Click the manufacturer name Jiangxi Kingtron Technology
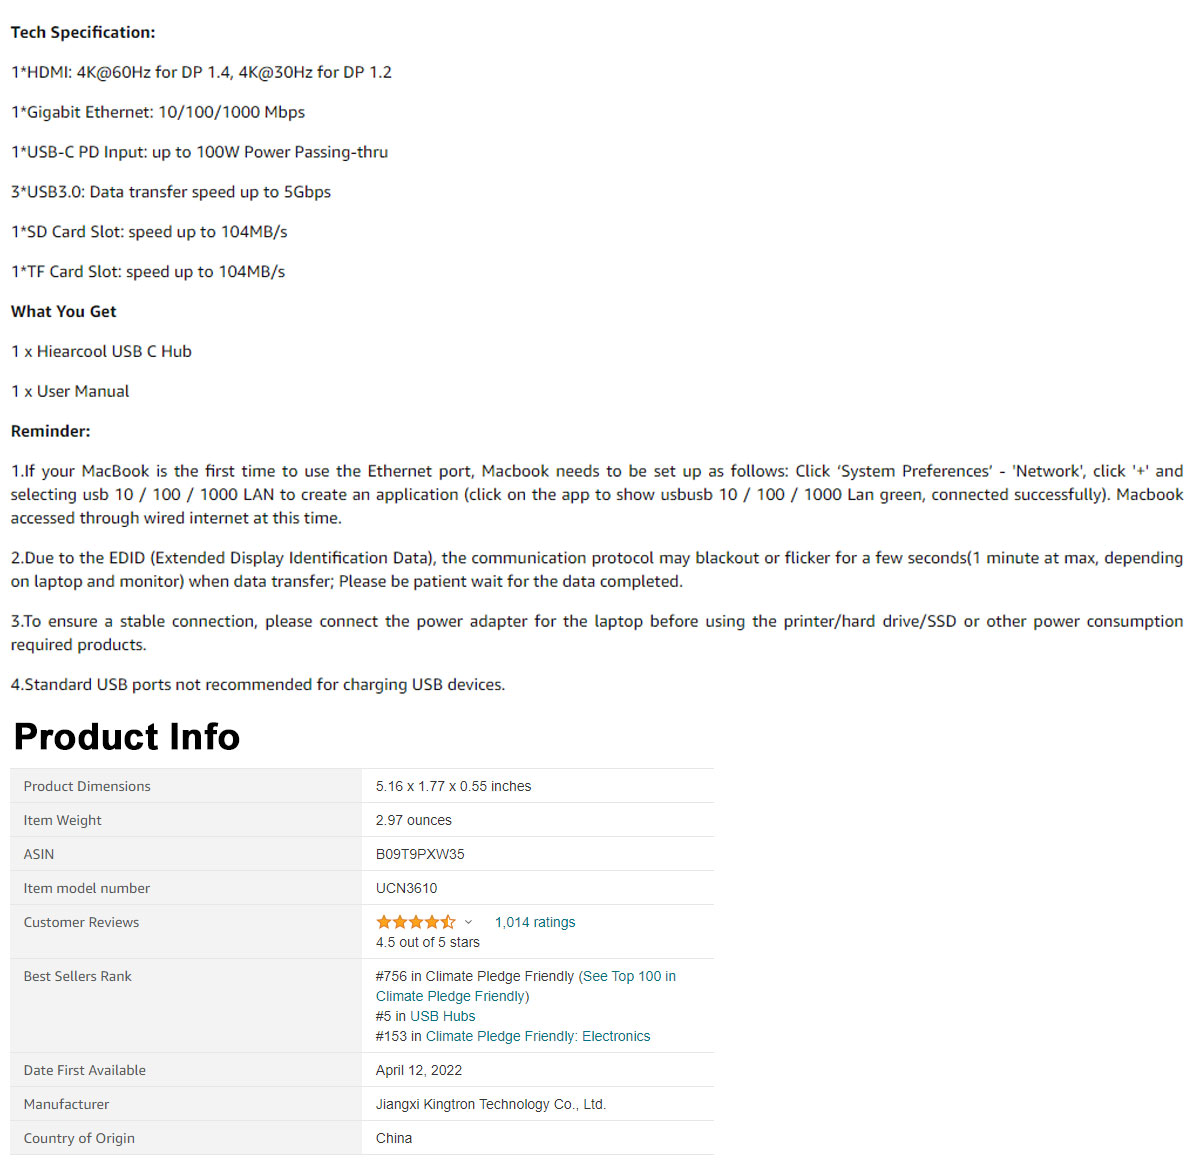The height and width of the screenshot is (1172, 1200). point(491,1104)
